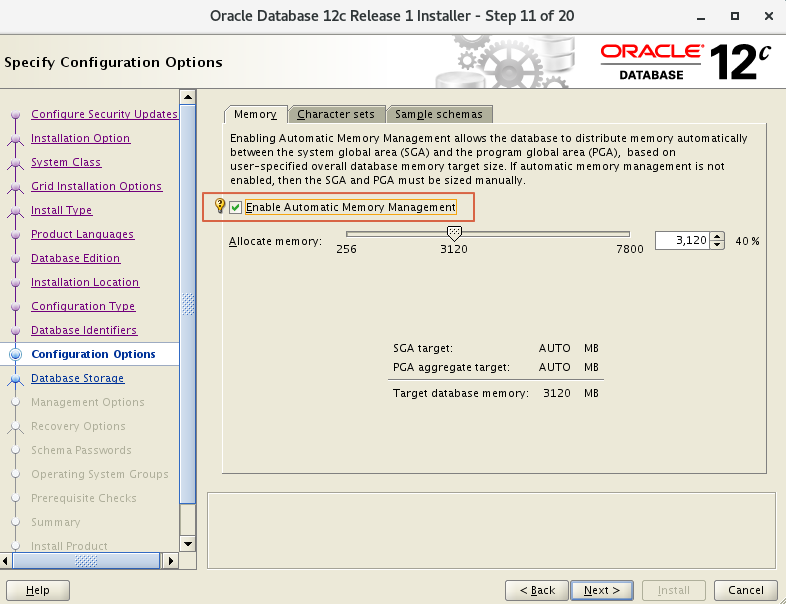
Task: Click the Back button
Action: click(x=537, y=590)
